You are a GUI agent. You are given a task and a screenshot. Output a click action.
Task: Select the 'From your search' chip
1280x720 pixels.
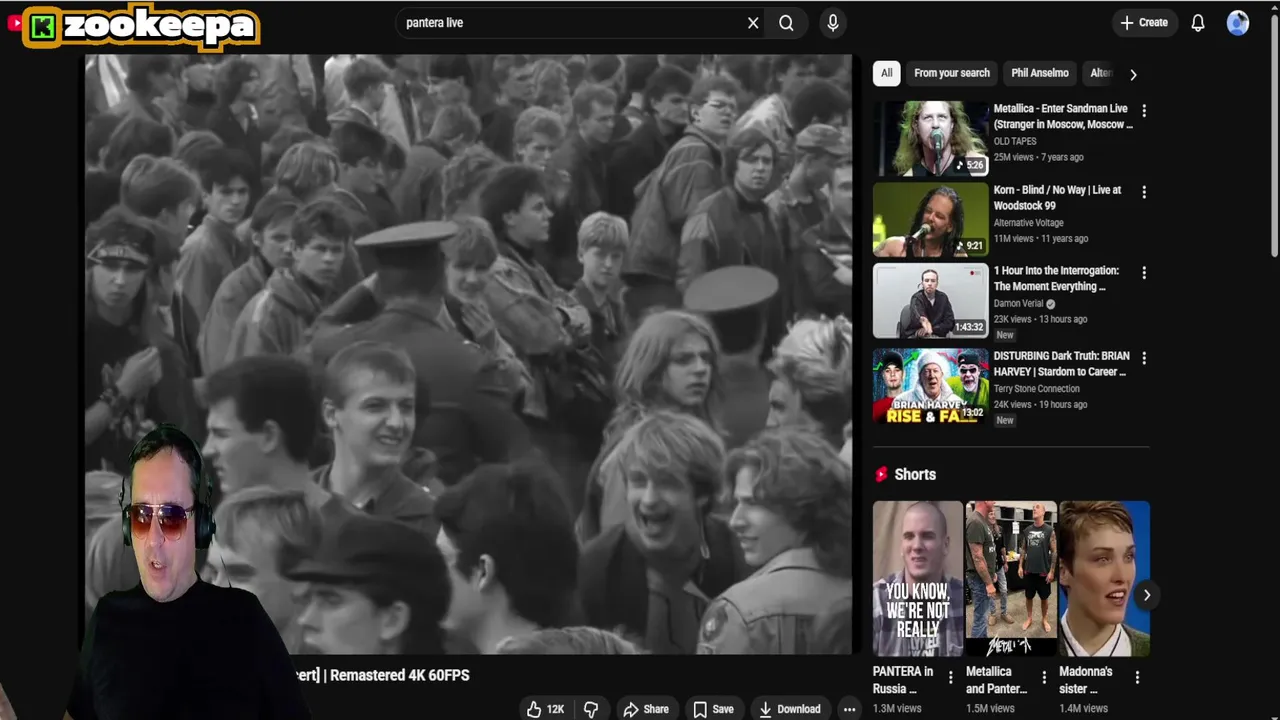coord(952,73)
